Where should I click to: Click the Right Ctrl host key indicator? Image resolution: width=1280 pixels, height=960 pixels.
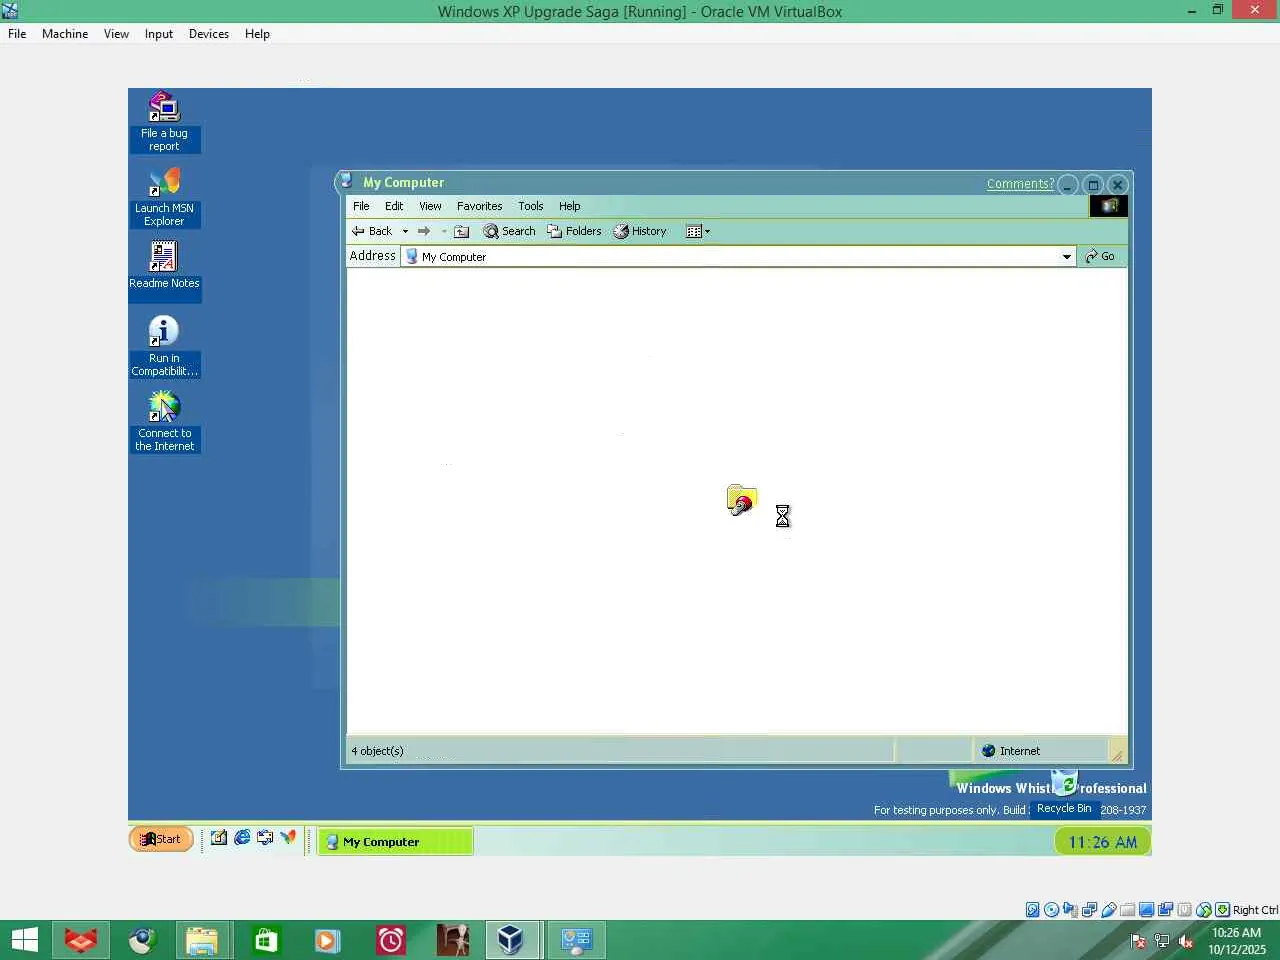(x=1255, y=910)
